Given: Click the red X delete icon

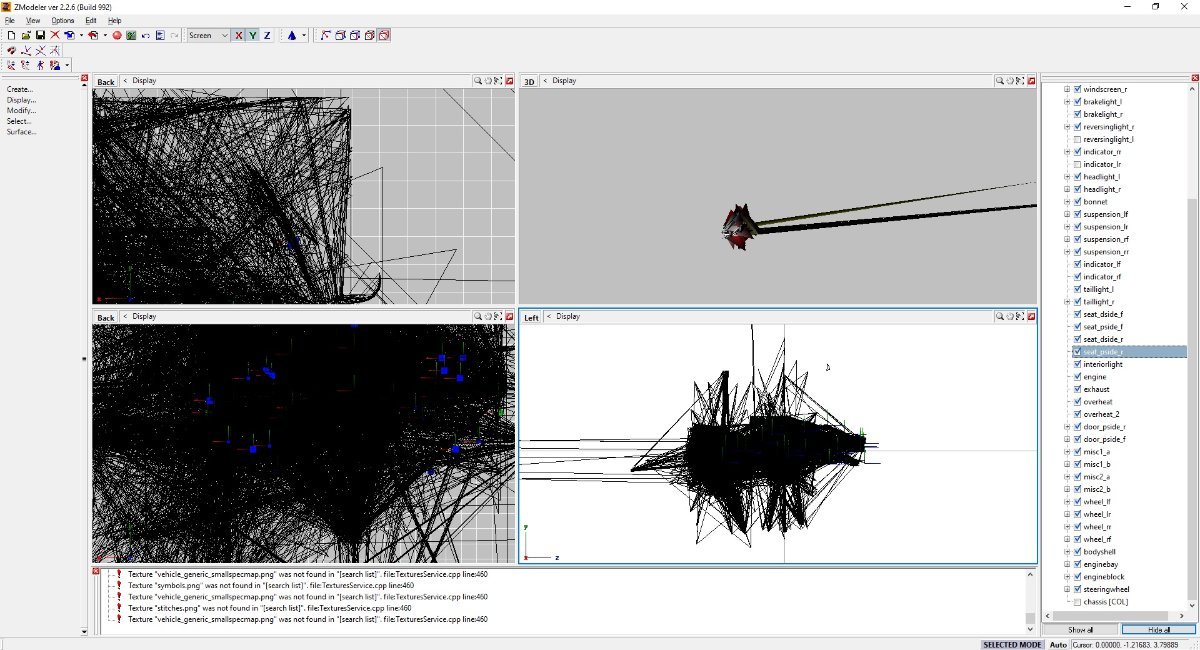Looking at the screenshot, I should (55, 35).
